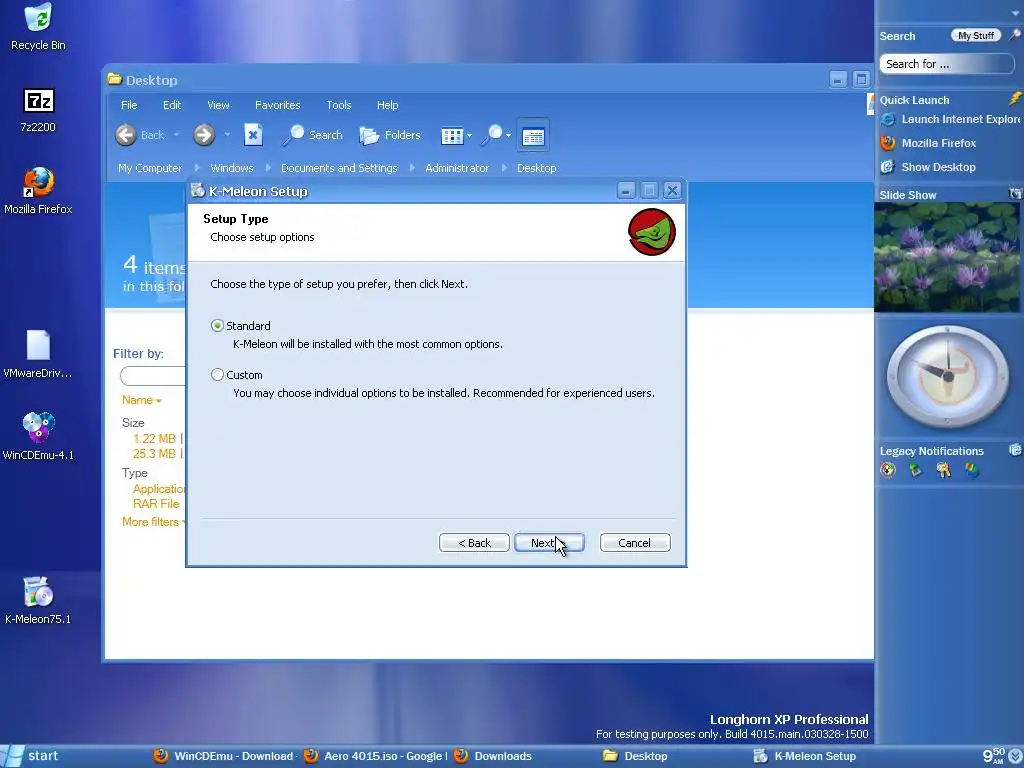Click the Views grid icon in toolbar
Viewport: 1024px width, 768px height.
(452, 136)
